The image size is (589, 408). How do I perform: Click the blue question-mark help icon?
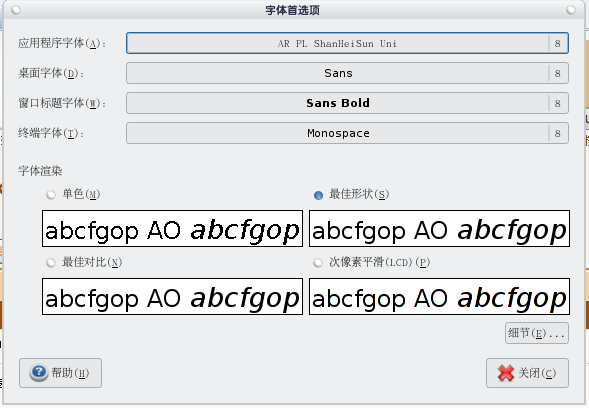pos(39,372)
